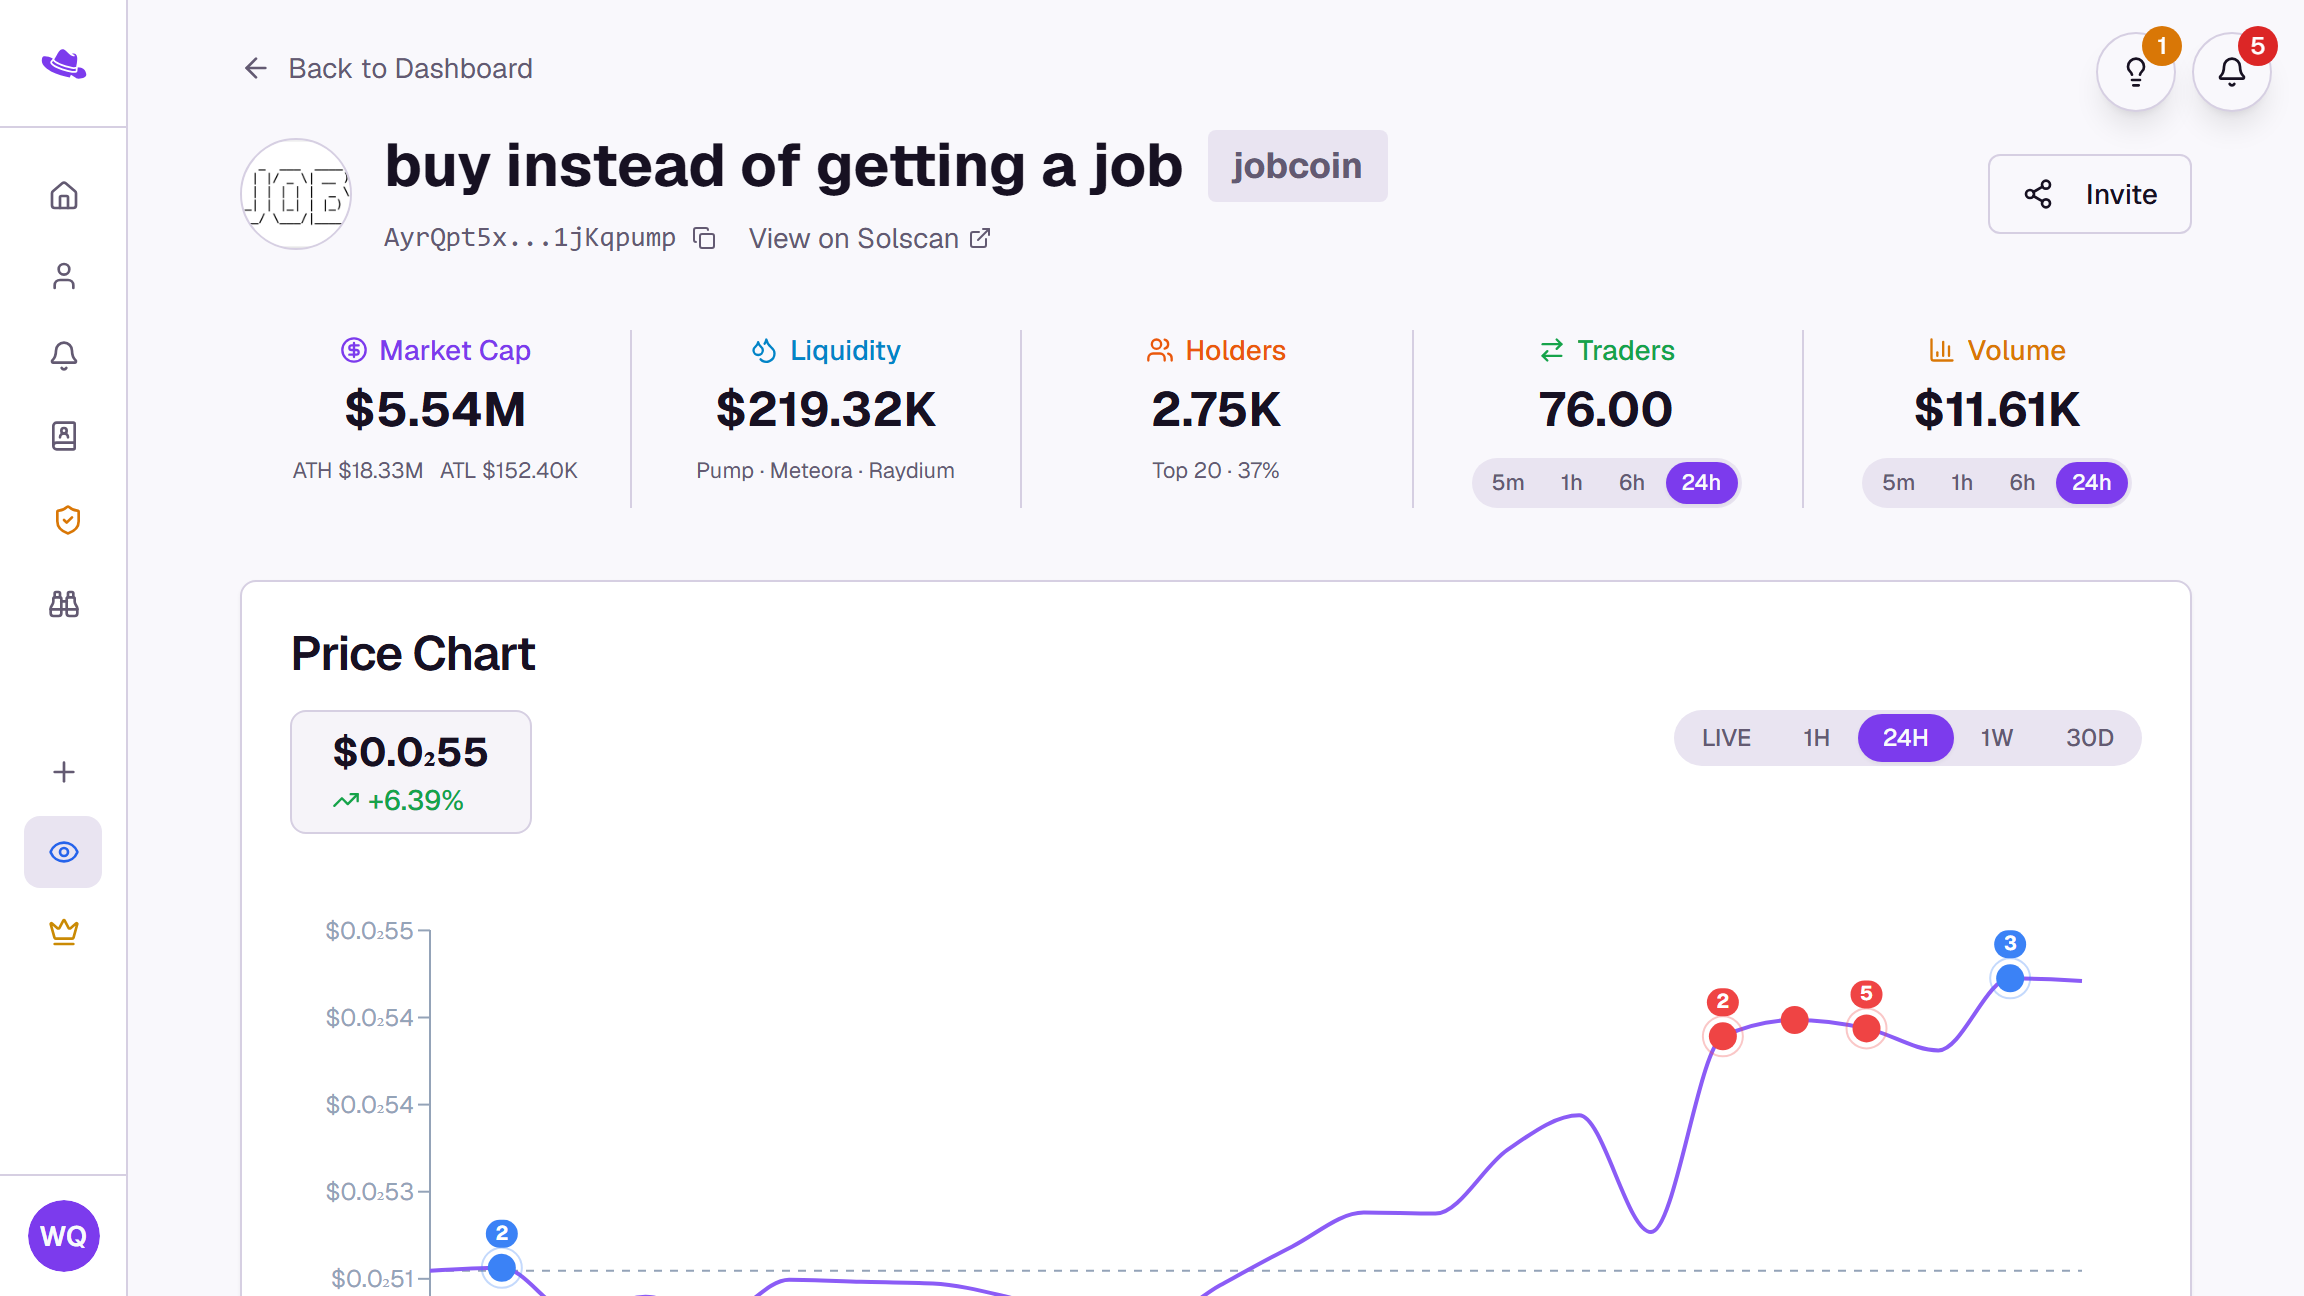Open the lightbulb tips button with badge
The width and height of the screenshot is (2304, 1296).
click(x=2136, y=72)
